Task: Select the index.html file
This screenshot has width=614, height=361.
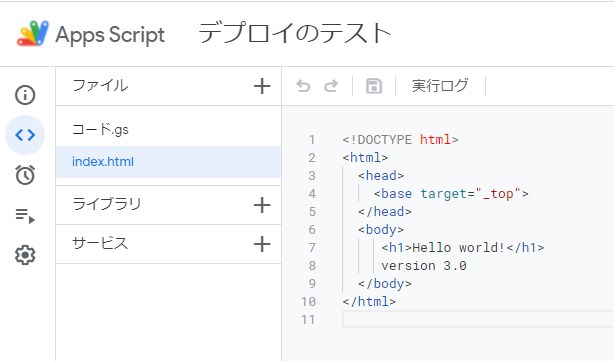Action: coord(168,162)
